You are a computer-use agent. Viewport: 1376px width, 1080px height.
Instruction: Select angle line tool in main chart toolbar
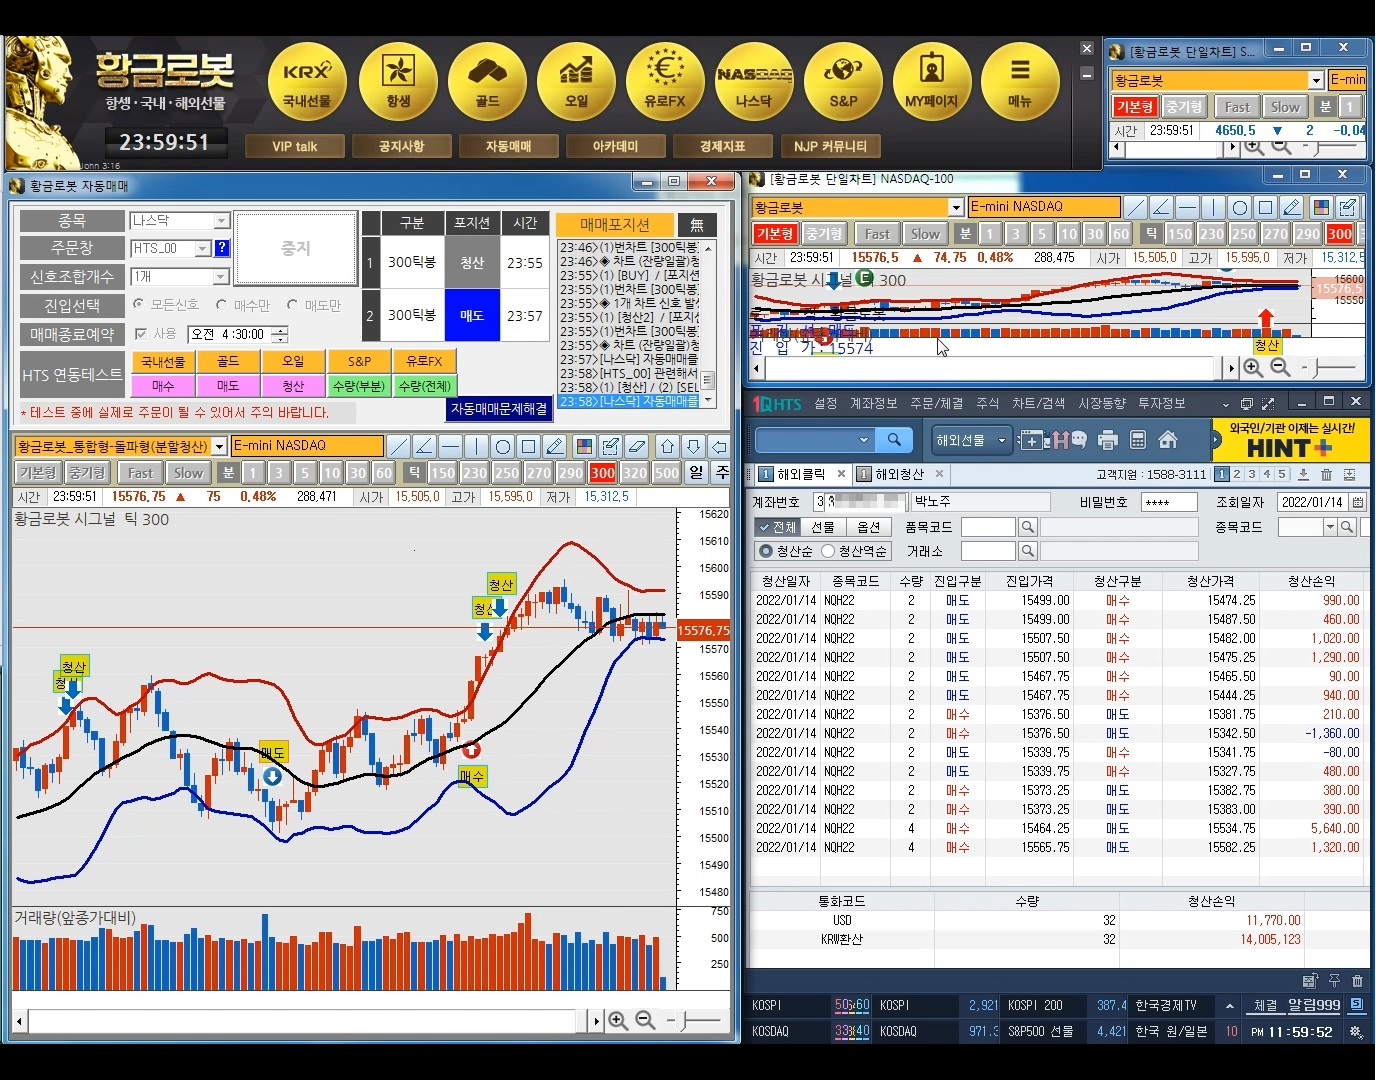(425, 446)
